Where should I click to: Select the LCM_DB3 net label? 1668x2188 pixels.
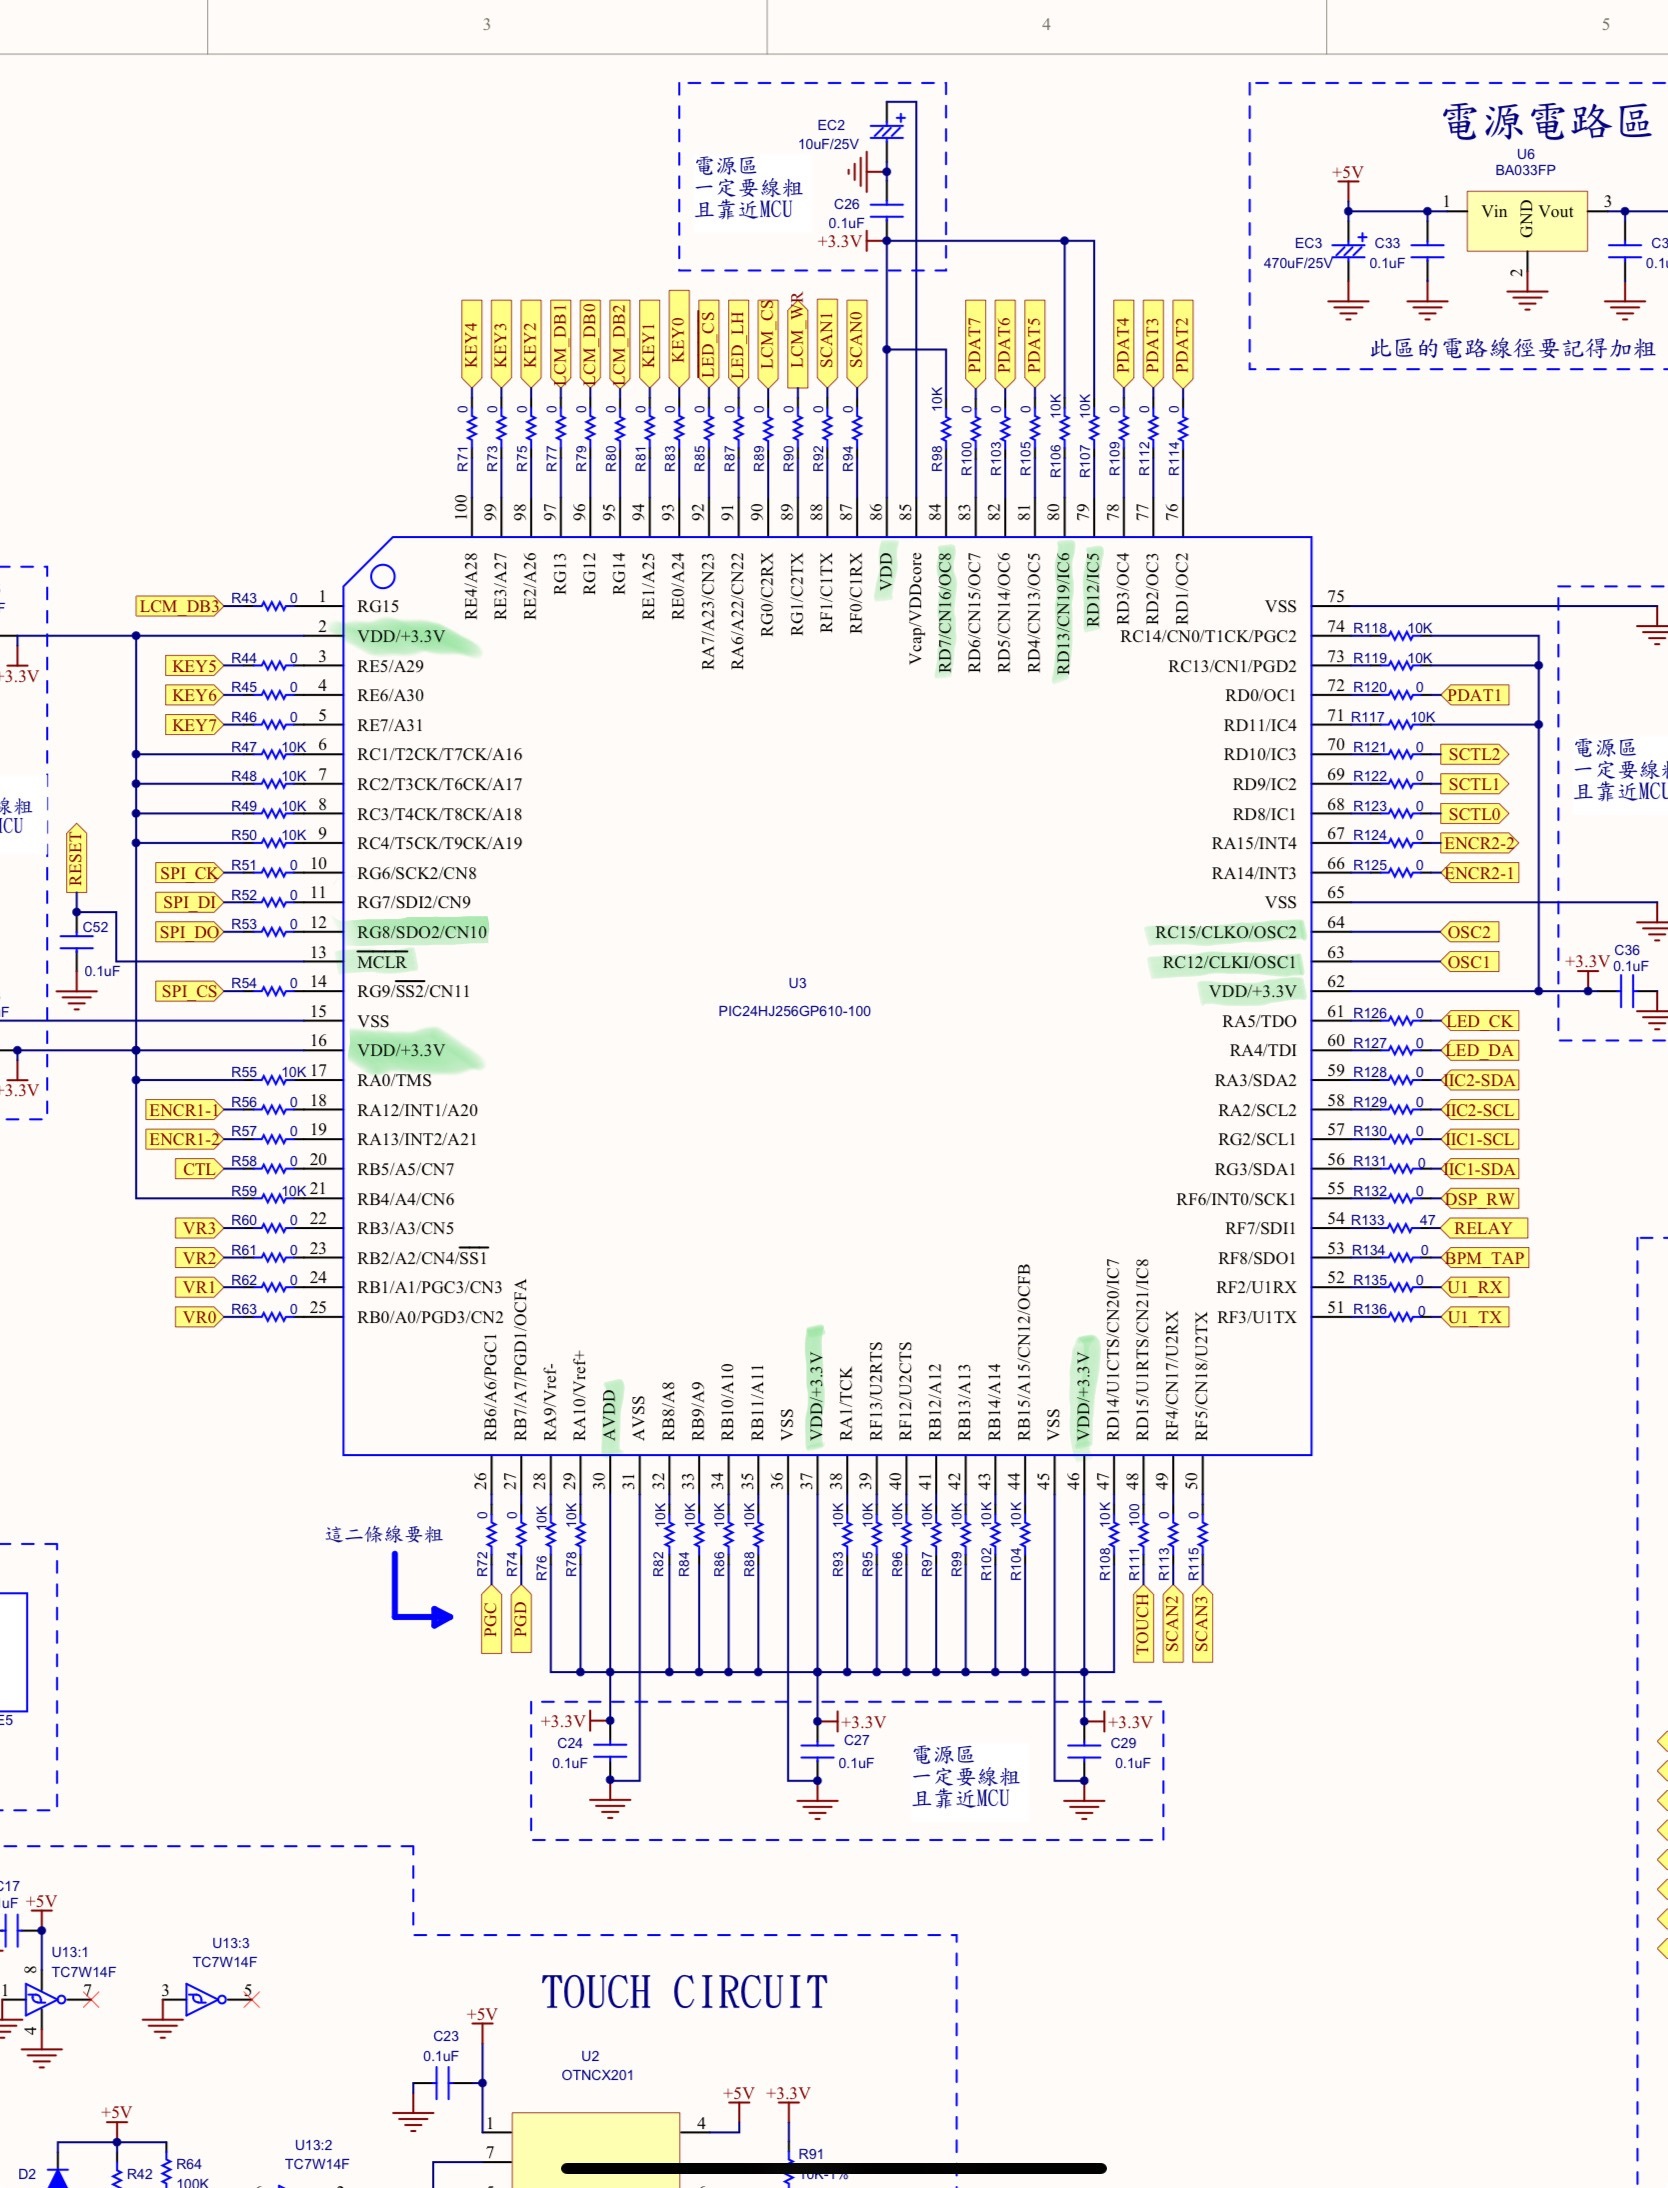click(x=179, y=606)
